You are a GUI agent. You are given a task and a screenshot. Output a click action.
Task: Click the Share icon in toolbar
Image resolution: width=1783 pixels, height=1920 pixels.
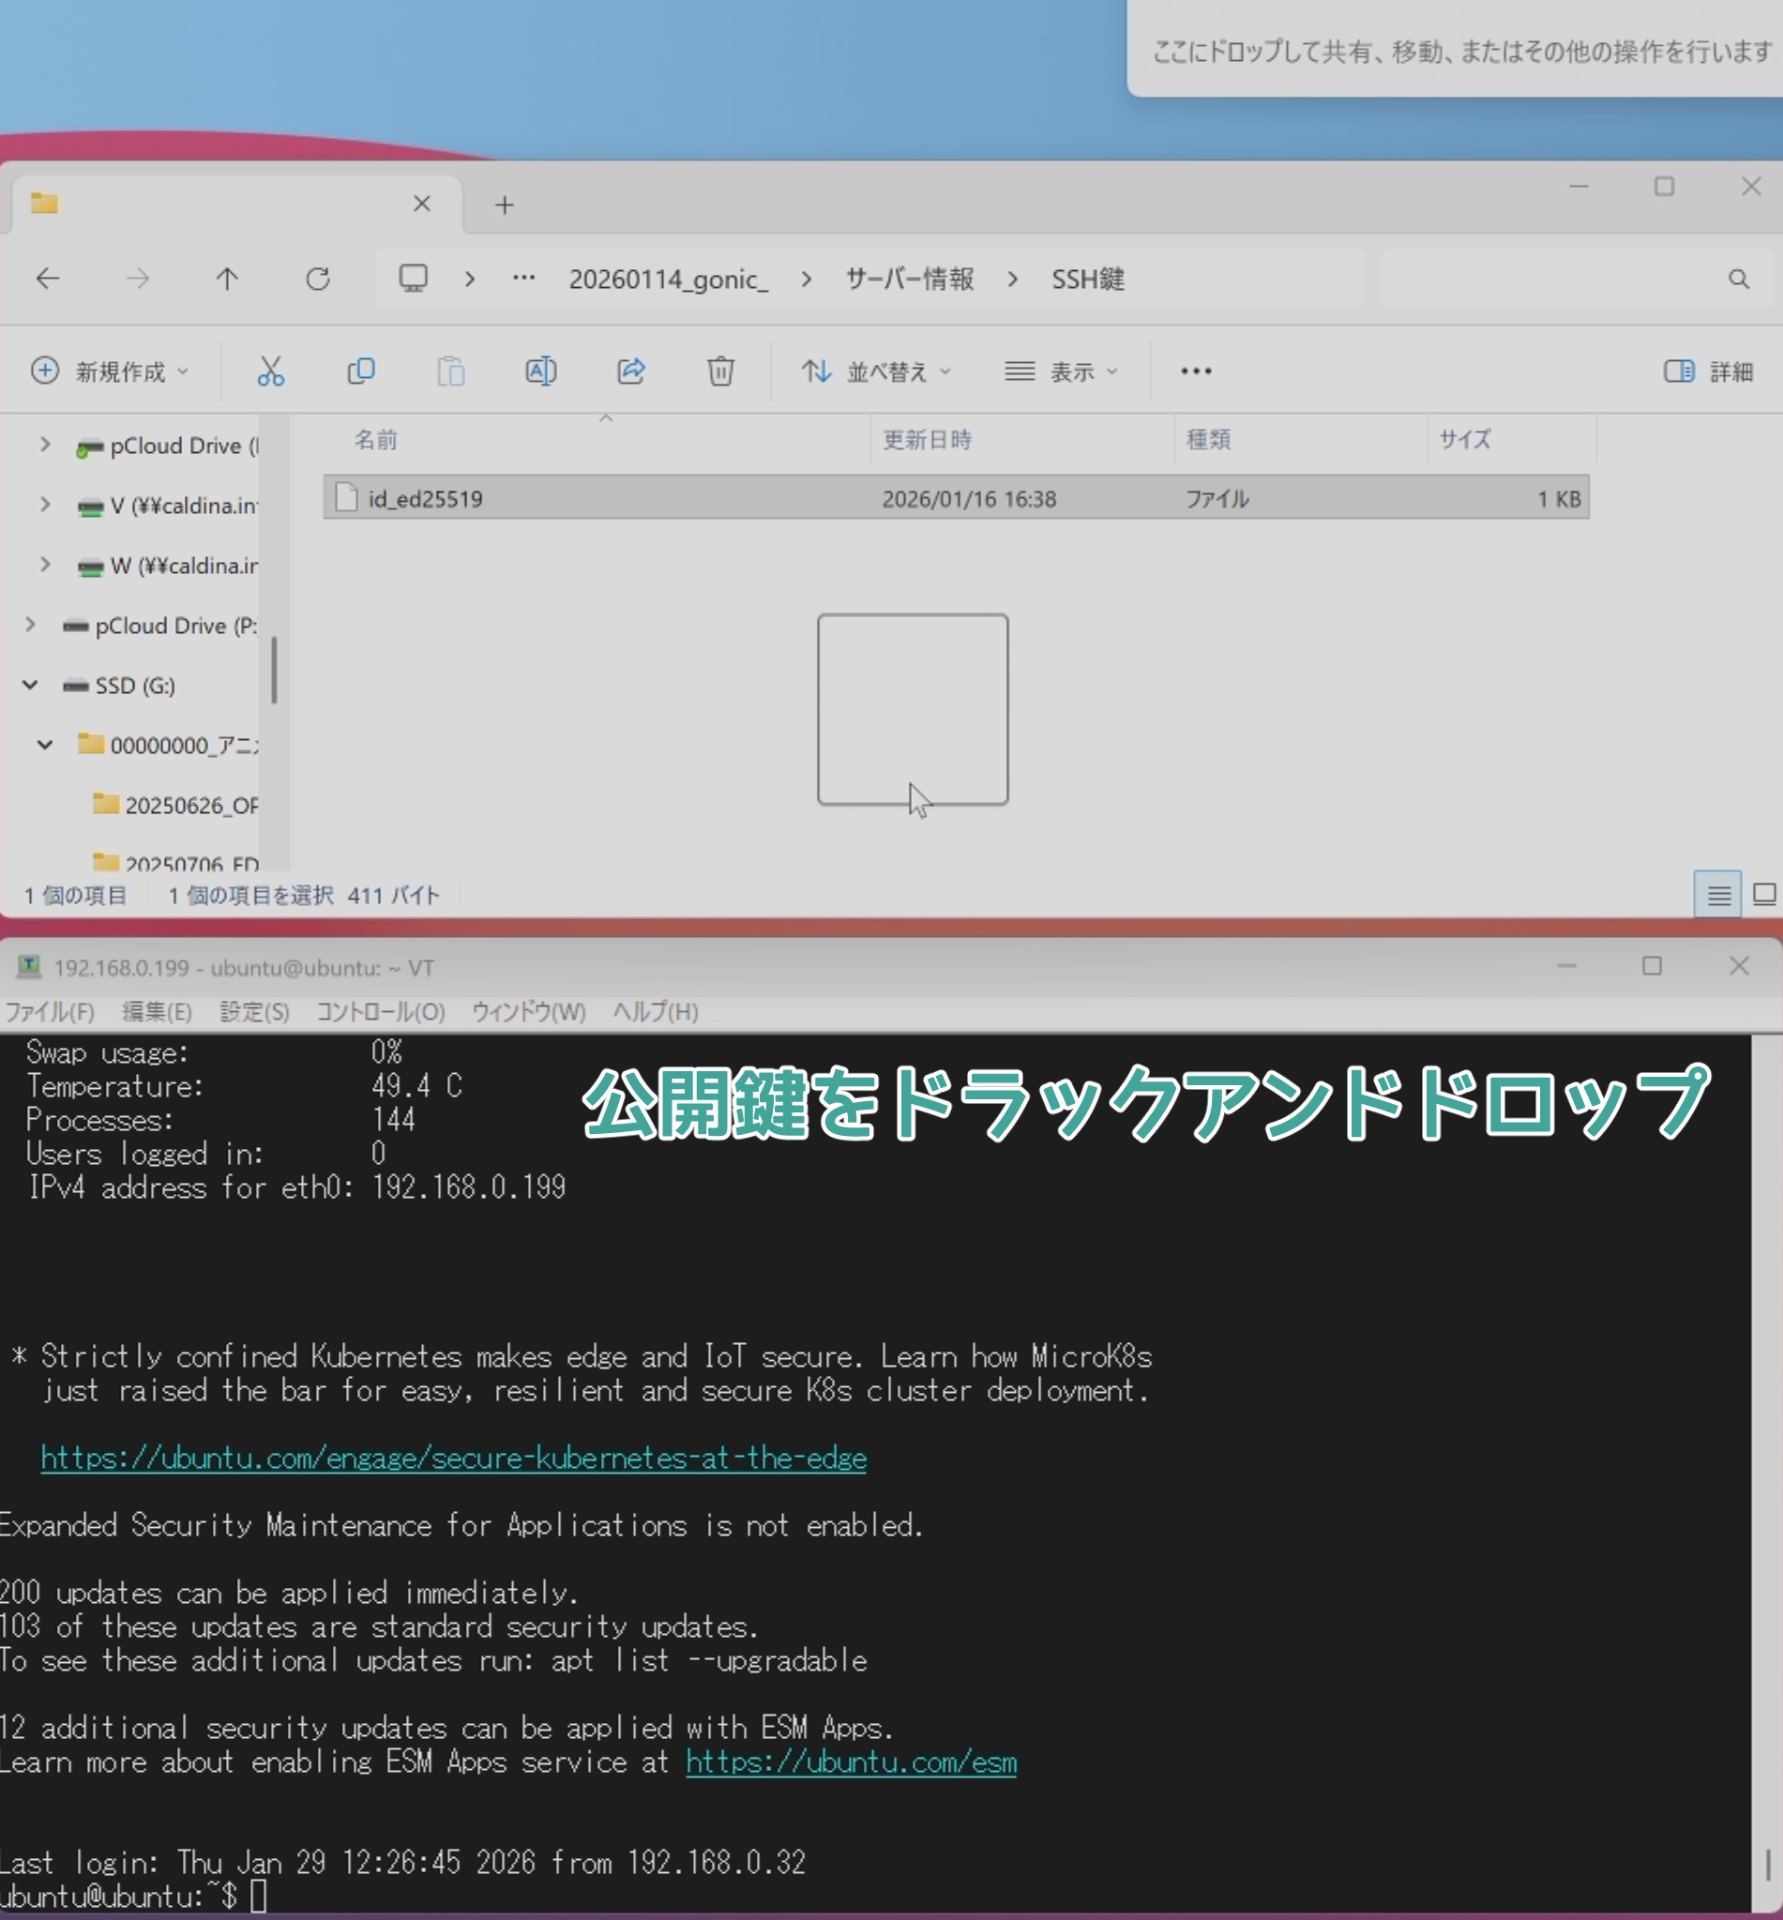click(x=630, y=372)
